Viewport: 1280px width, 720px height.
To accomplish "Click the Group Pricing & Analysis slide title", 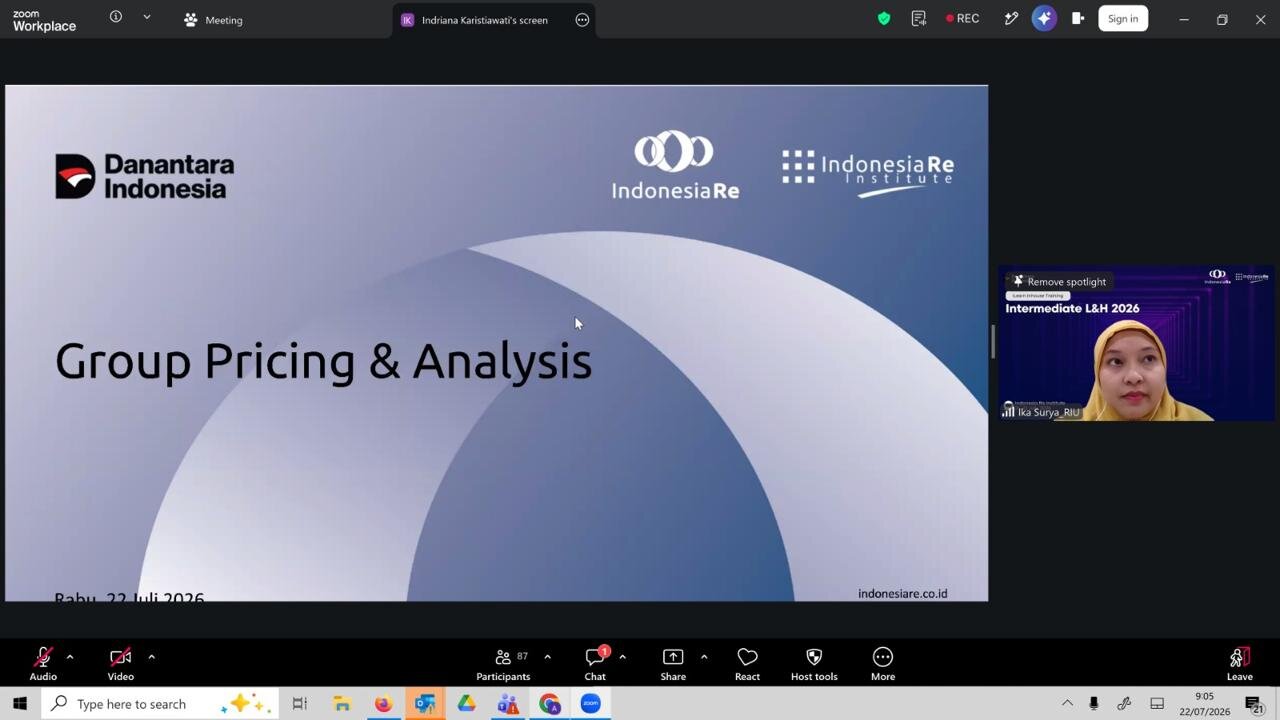I will click(323, 361).
